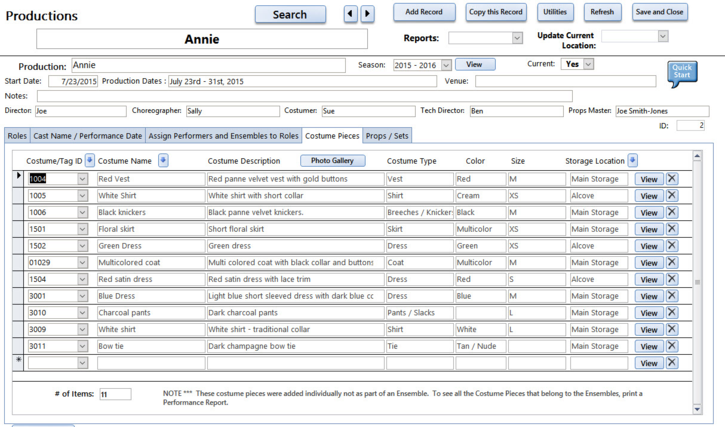This screenshot has height=427, width=725.
Task: Click Save and Close
Action: [659, 12]
